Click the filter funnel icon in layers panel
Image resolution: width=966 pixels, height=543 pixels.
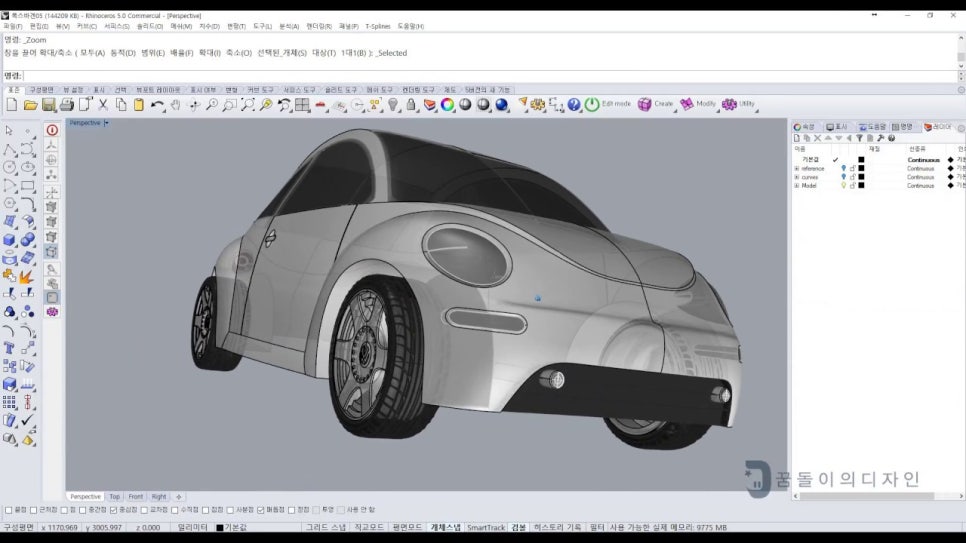pyautogui.click(x=859, y=138)
